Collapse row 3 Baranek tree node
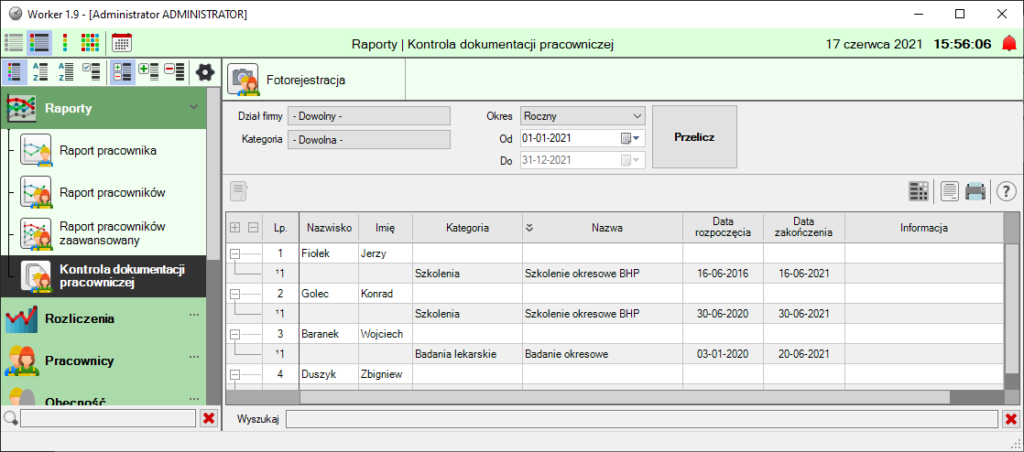 (235, 334)
